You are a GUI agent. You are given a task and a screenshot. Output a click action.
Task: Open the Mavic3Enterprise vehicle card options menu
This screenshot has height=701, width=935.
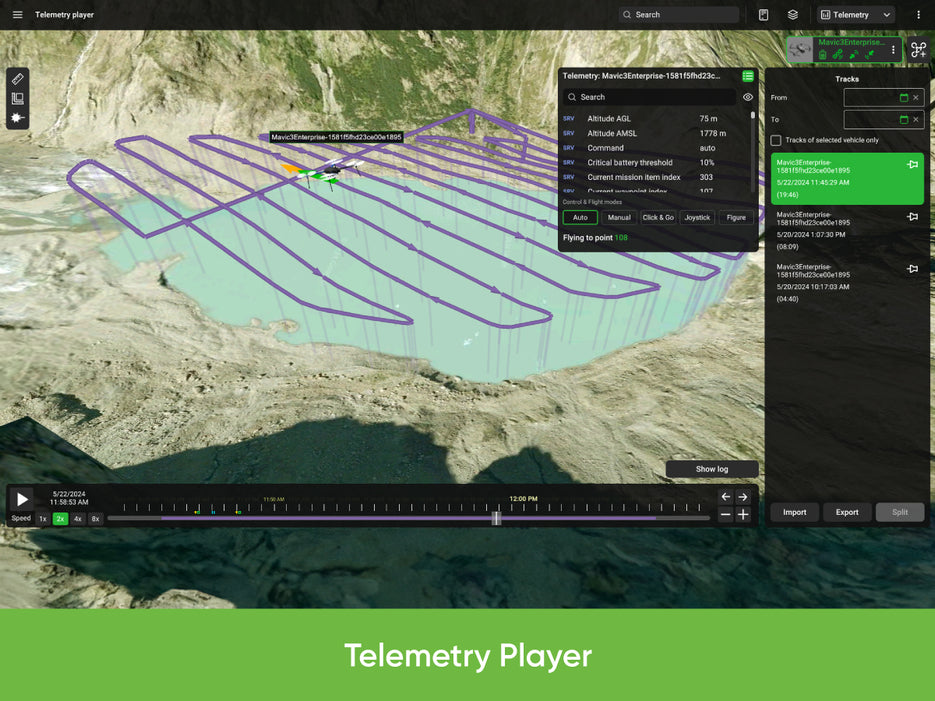894,49
